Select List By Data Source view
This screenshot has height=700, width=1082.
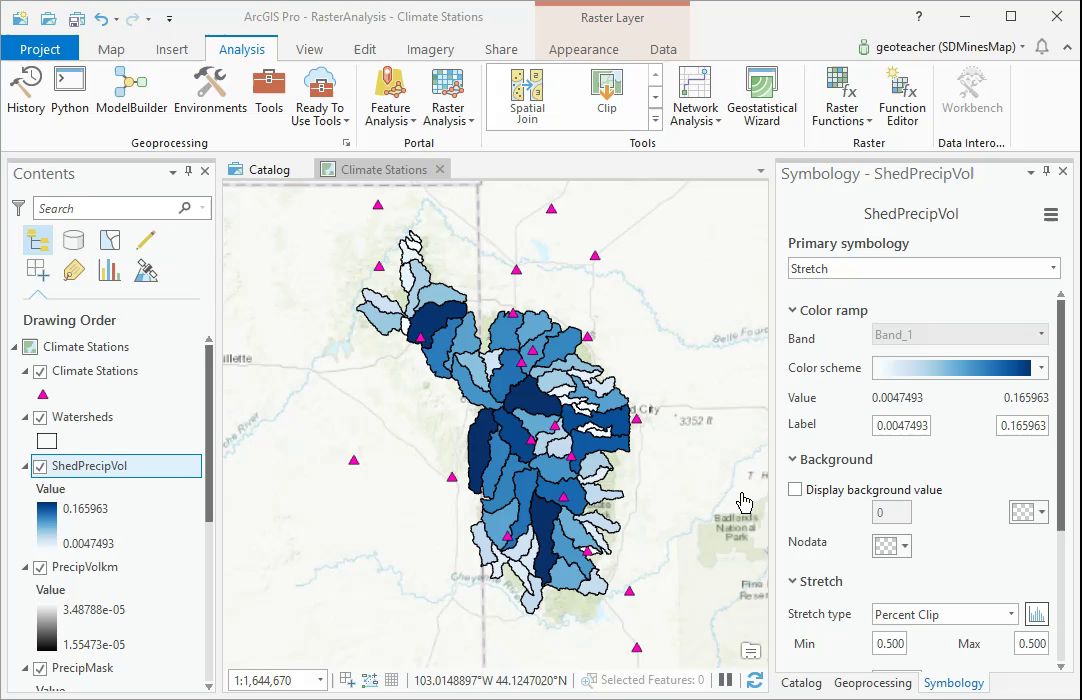(73, 240)
